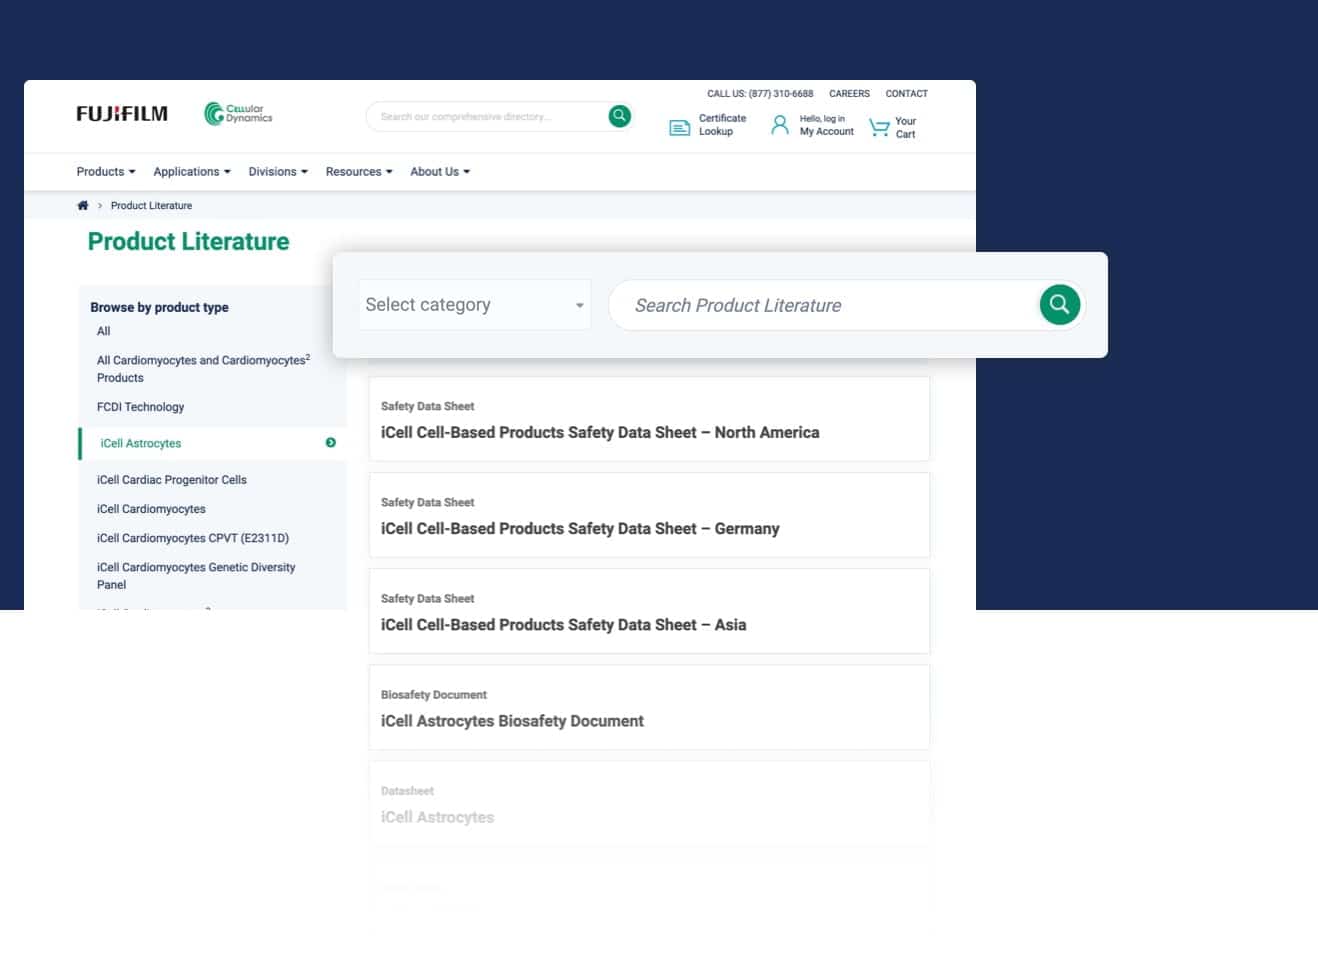
Task: Click the FUJIFILM logo
Action: click(x=122, y=114)
